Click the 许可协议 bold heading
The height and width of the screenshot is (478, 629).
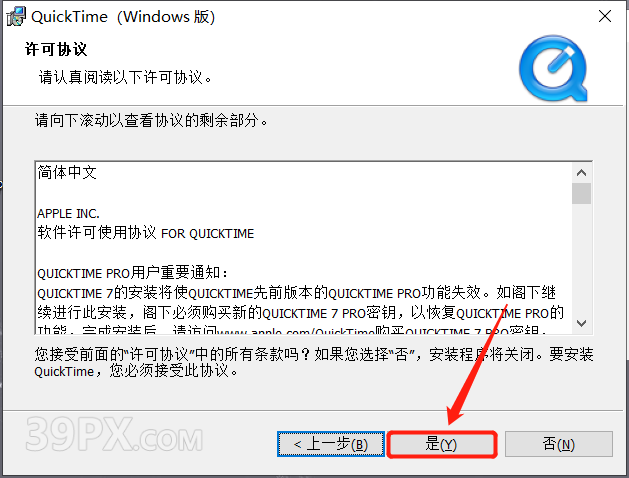coord(56,49)
